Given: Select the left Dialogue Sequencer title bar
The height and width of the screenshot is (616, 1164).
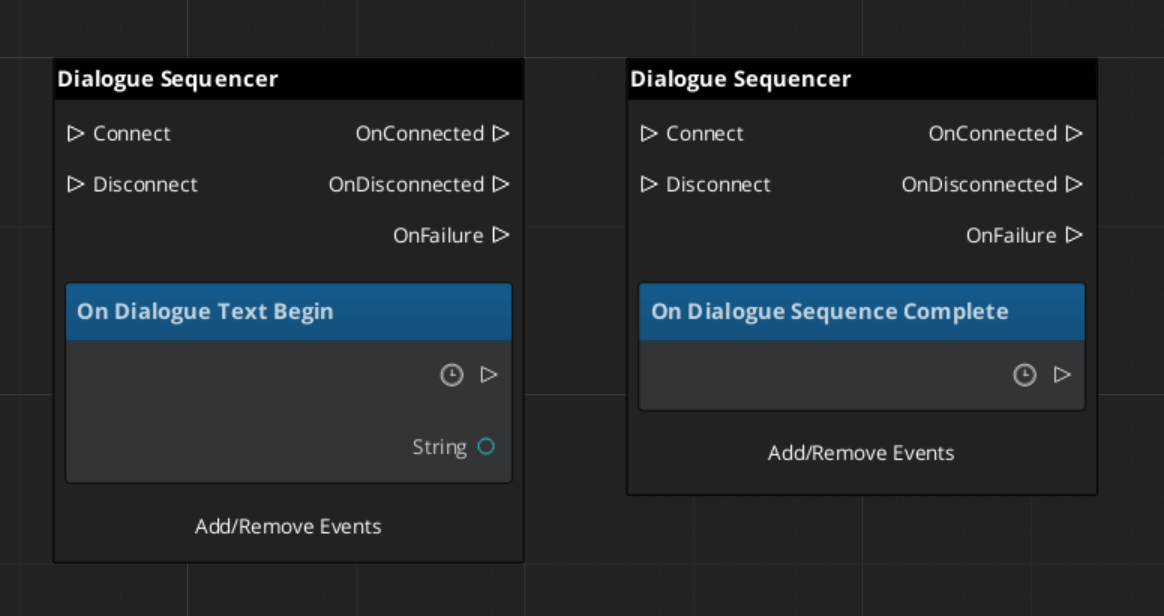Looking at the screenshot, I should [x=288, y=79].
